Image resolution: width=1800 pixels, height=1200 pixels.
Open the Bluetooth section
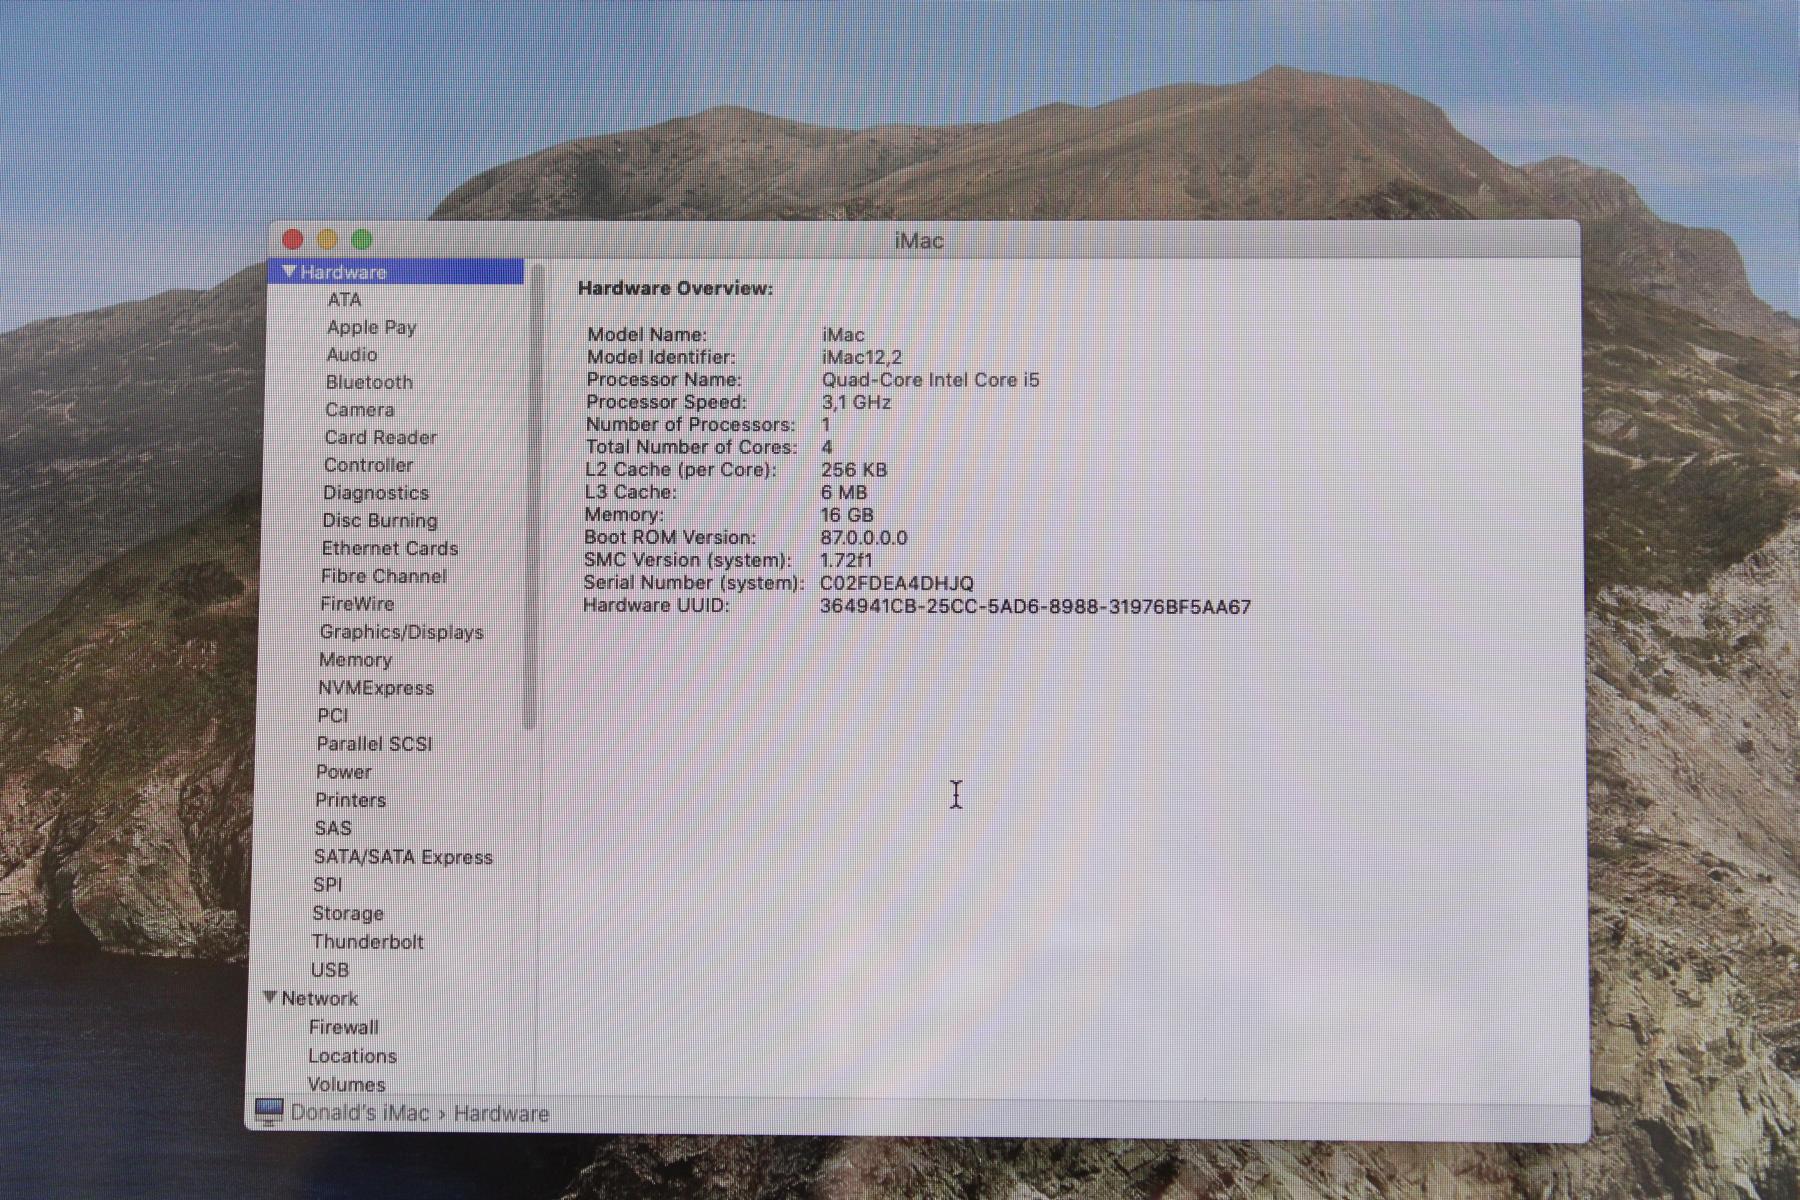369,382
